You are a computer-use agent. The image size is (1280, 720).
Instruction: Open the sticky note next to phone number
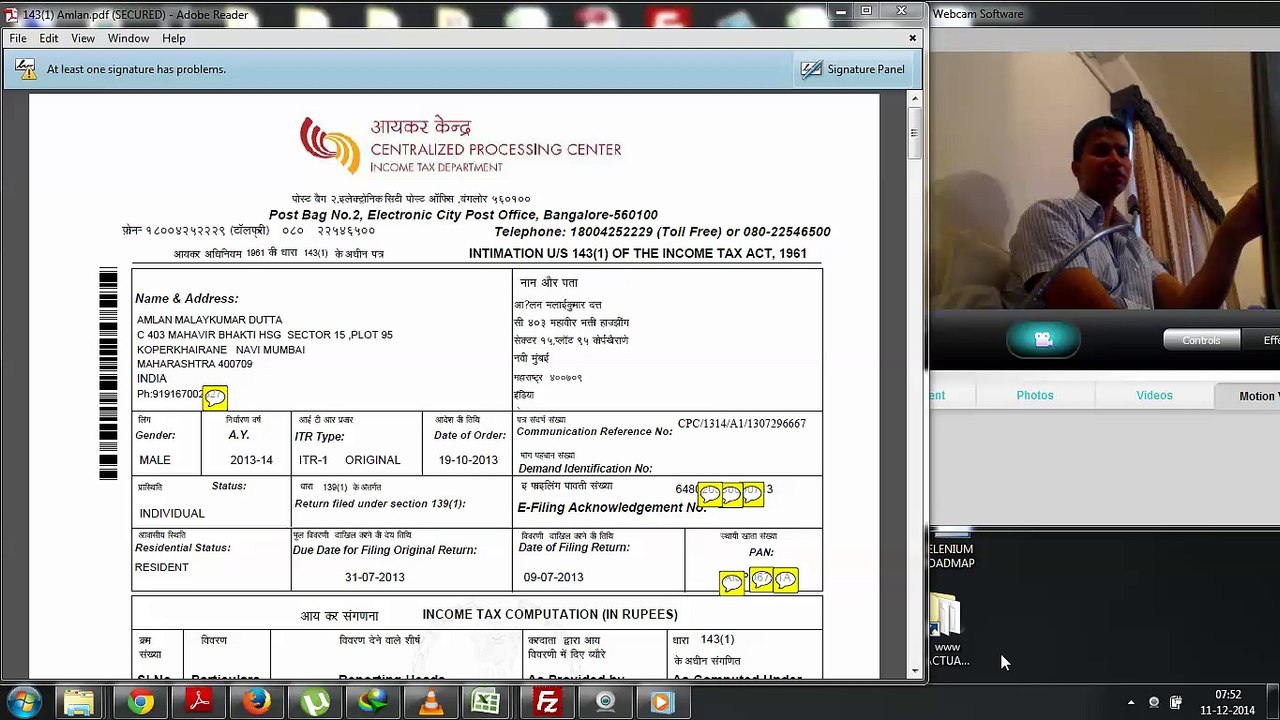click(x=214, y=397)
